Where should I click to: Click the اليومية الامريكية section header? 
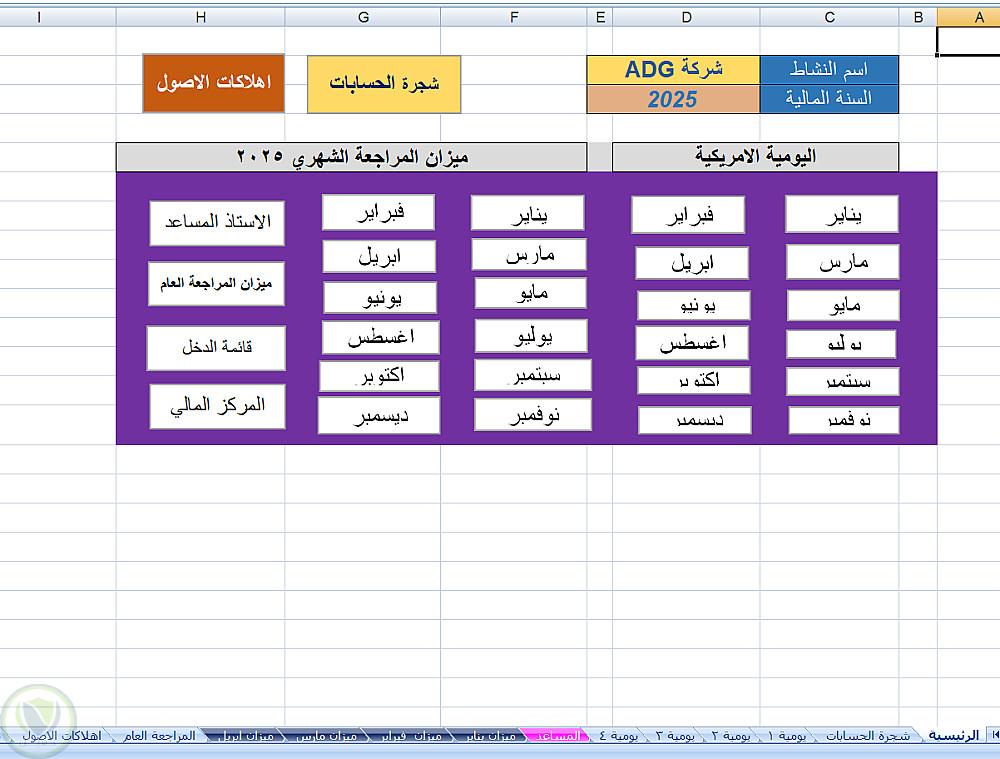[x=755, y=157]
